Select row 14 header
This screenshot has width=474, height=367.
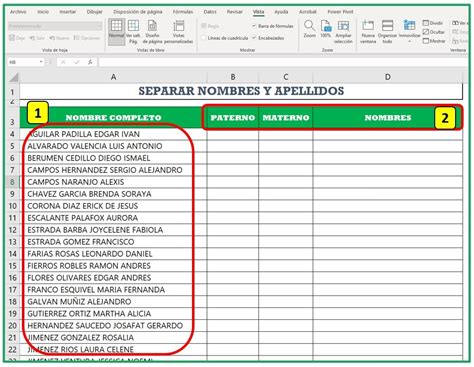(x=12, y=254)
